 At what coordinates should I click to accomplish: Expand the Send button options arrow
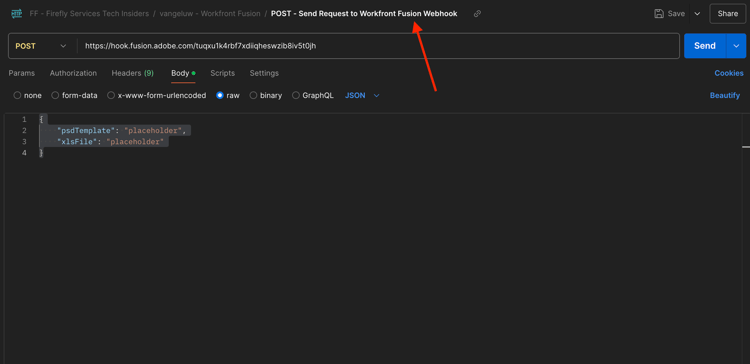click(736, 46)
